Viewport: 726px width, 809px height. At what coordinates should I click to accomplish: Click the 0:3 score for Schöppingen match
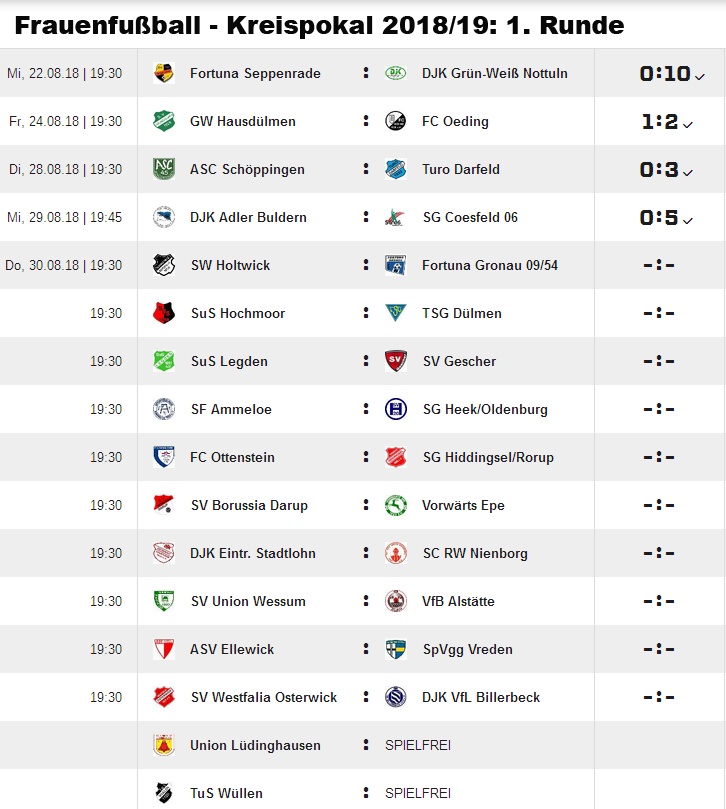point(659,169)
